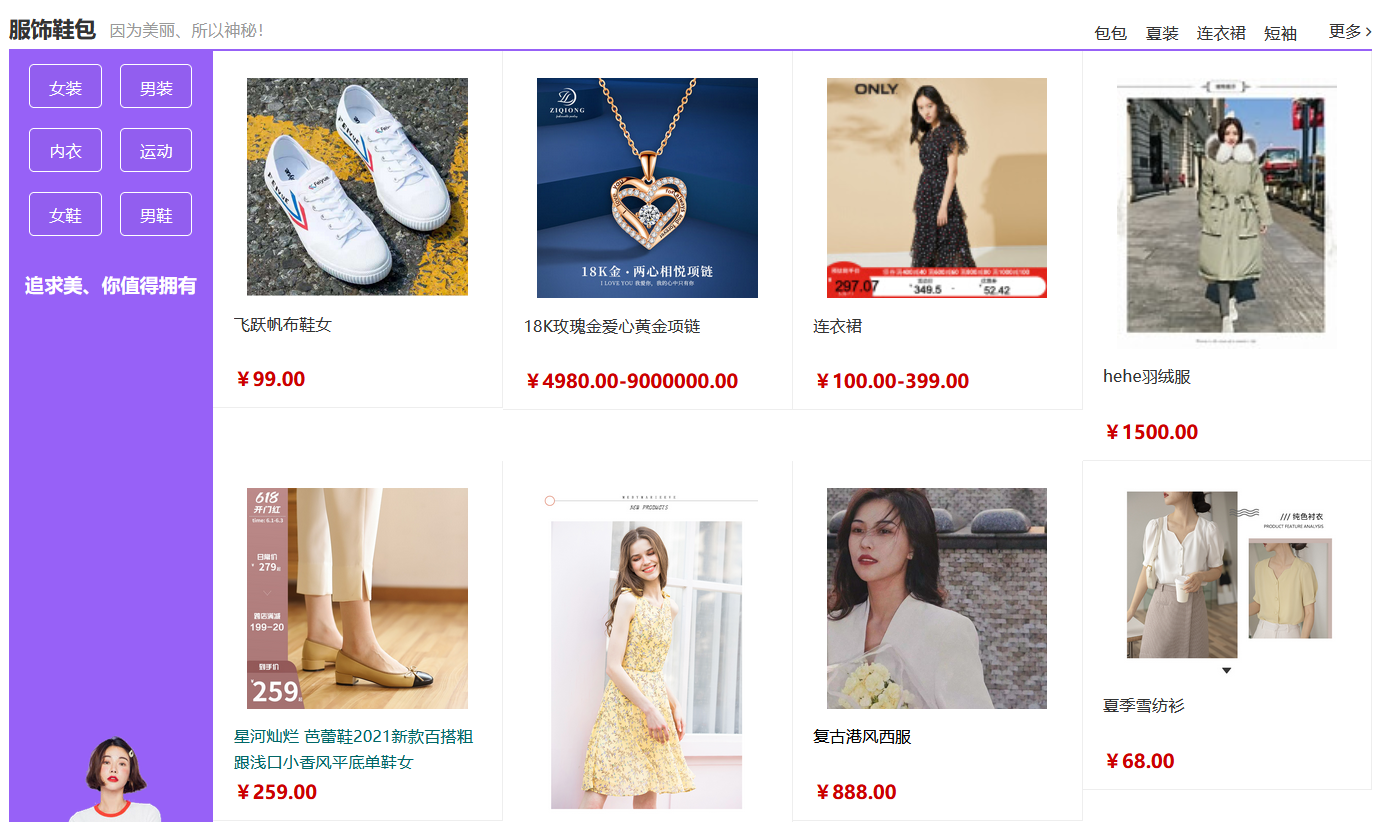Select the 夏装 top navigation link
Image resolution: width=1379 pixels, height=822 pixels.
(x=1162, y=33)
